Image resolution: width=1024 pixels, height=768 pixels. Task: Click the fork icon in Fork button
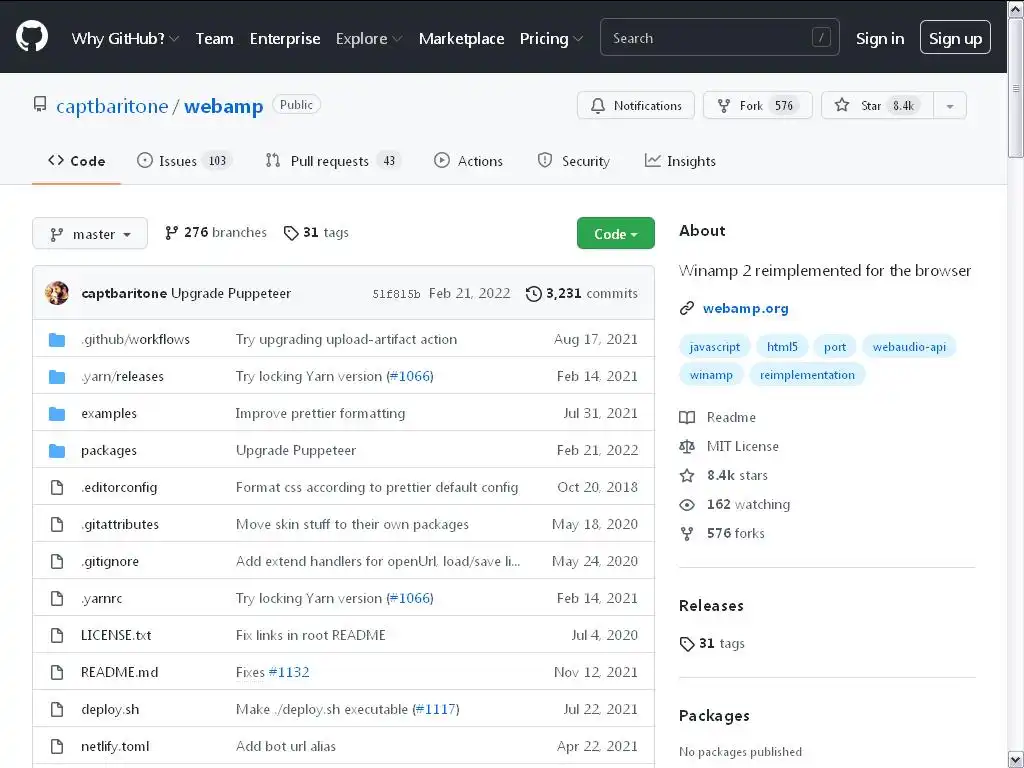tap(724, 106)
